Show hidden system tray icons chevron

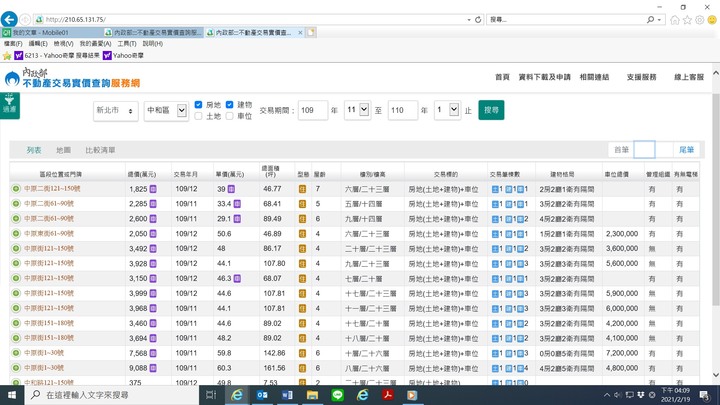607,395
